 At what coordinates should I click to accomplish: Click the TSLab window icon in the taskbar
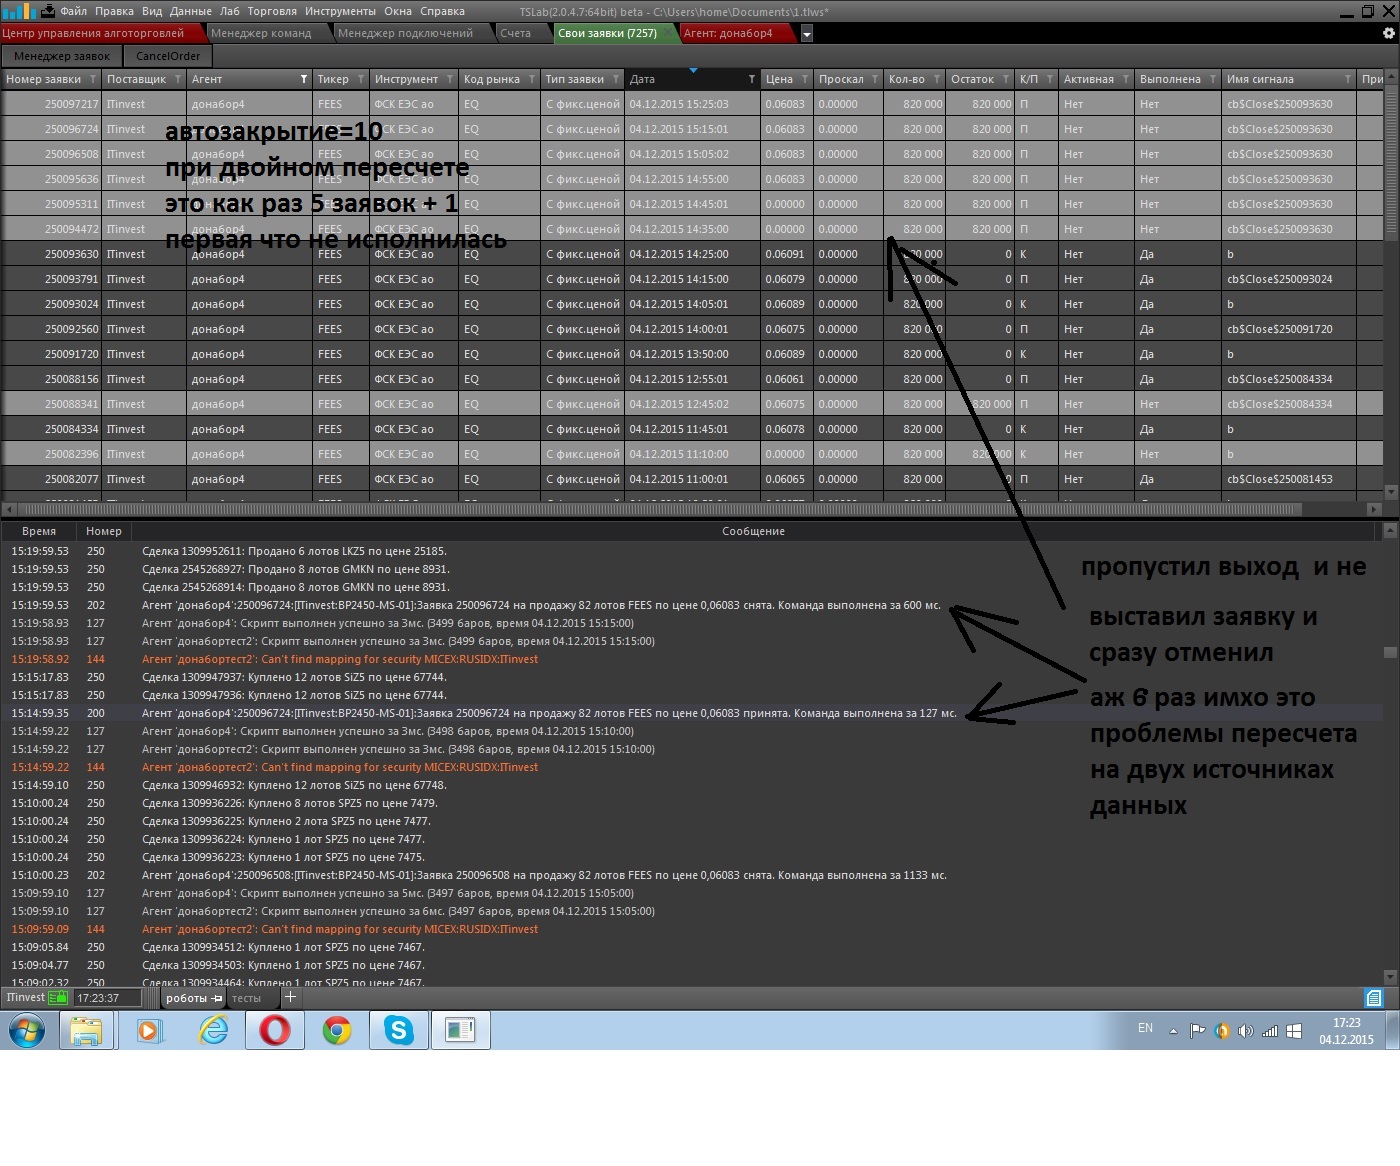460,1030
